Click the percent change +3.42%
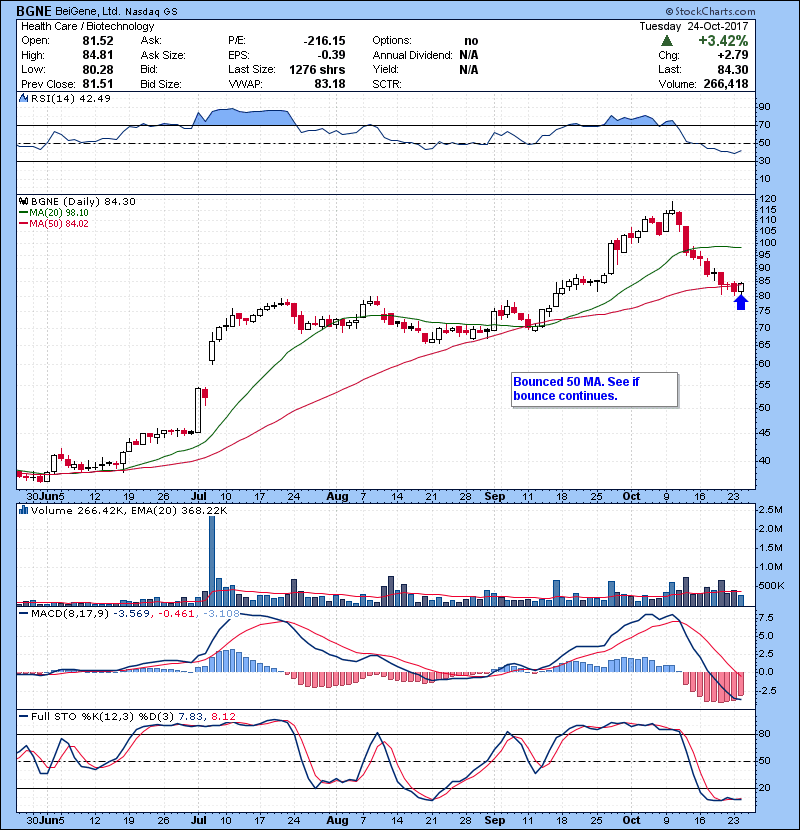This screenshot has height=830, width=800. click(x=723, y=41)
